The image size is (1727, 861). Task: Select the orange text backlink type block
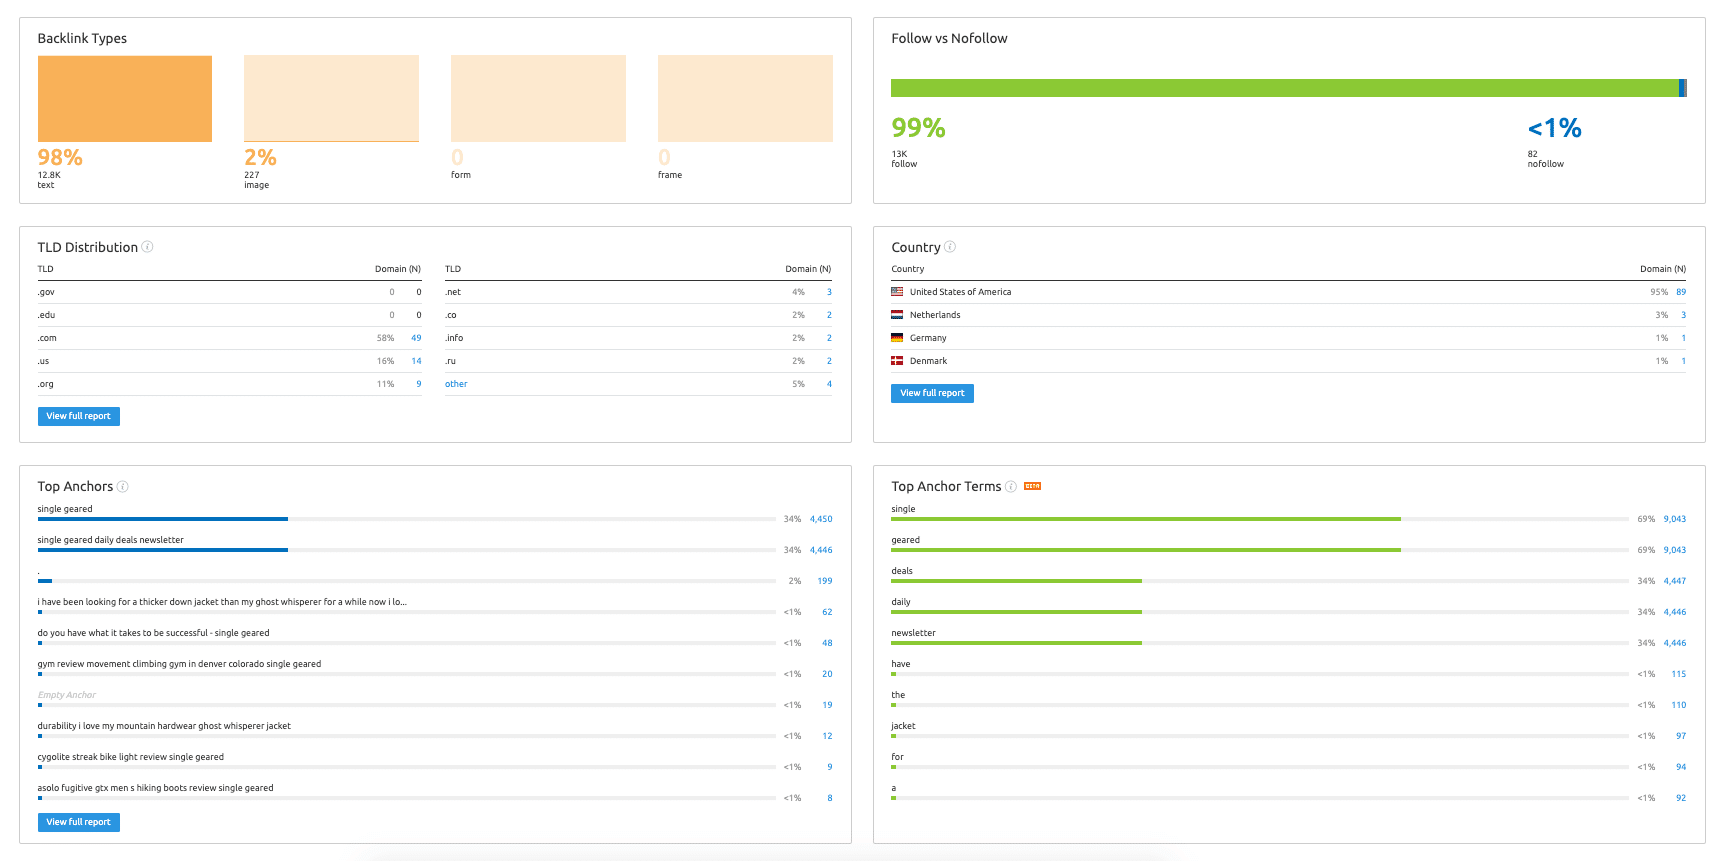point(125,99)
